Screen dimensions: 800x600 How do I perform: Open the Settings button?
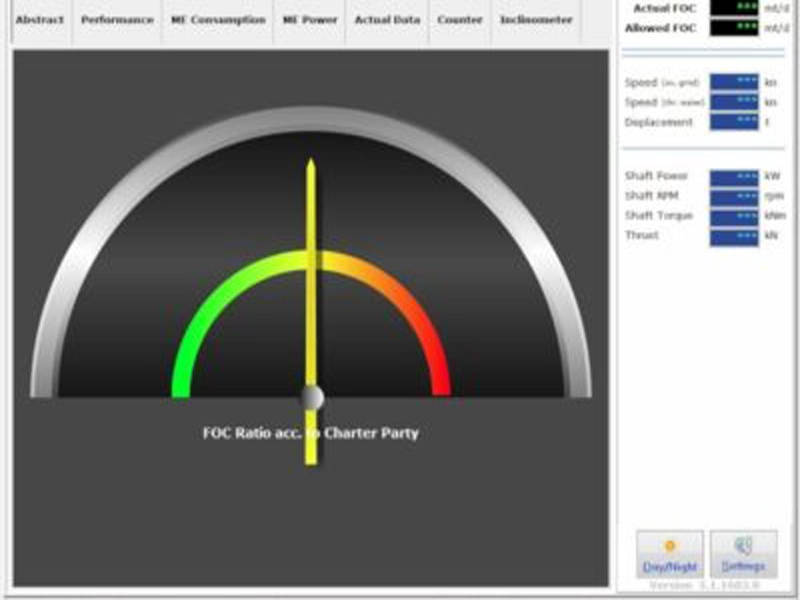pyautogui.click(x=743, y=554)
